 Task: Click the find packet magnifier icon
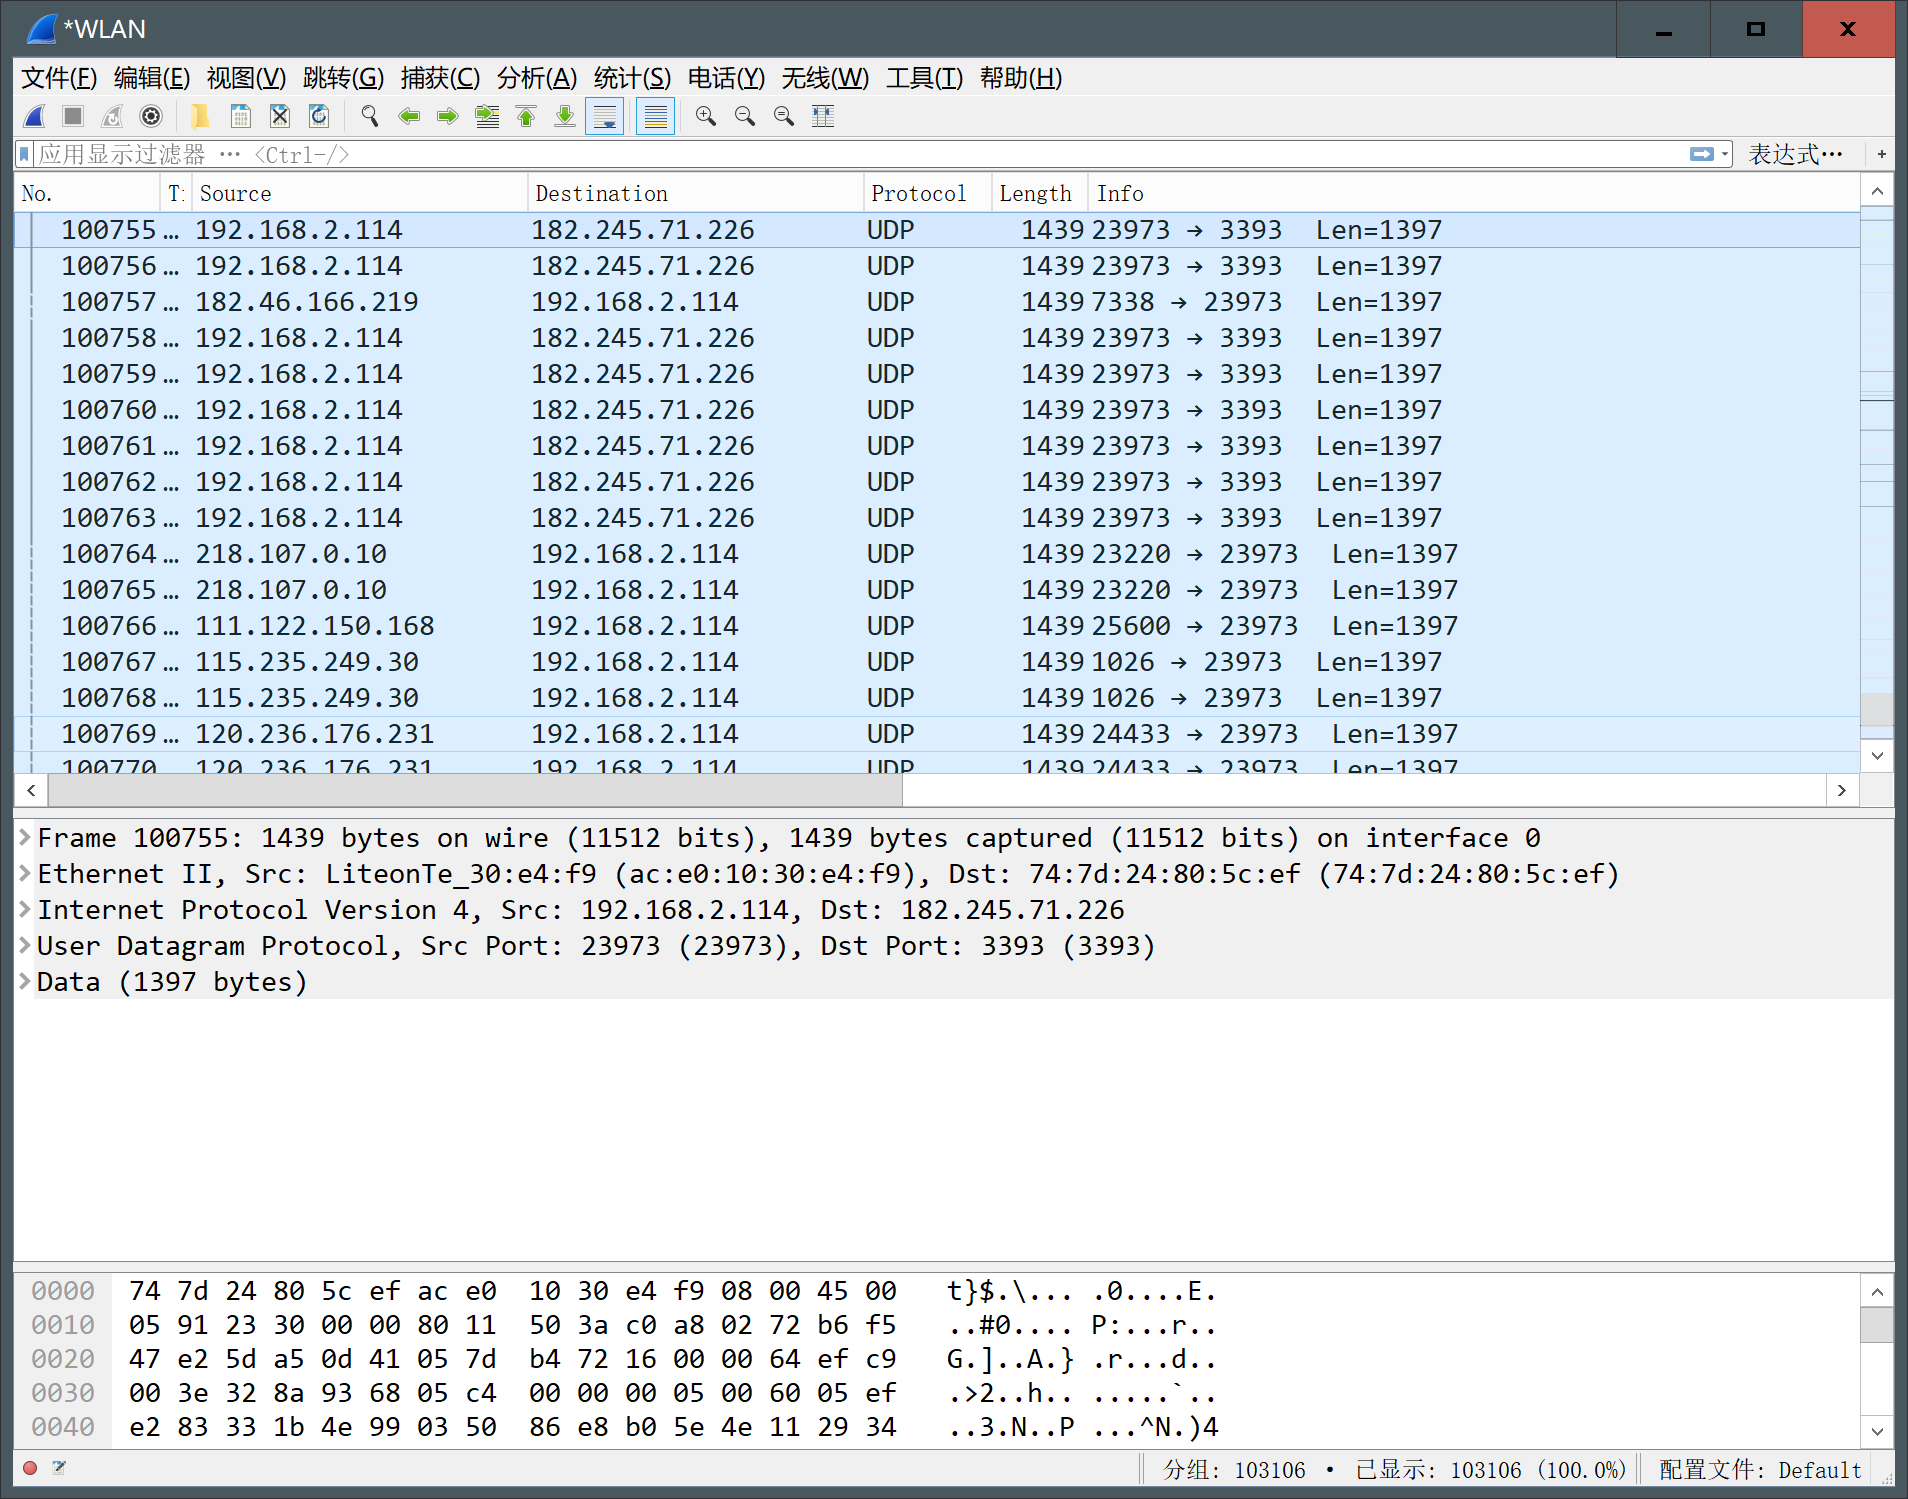tap(370, 117)
